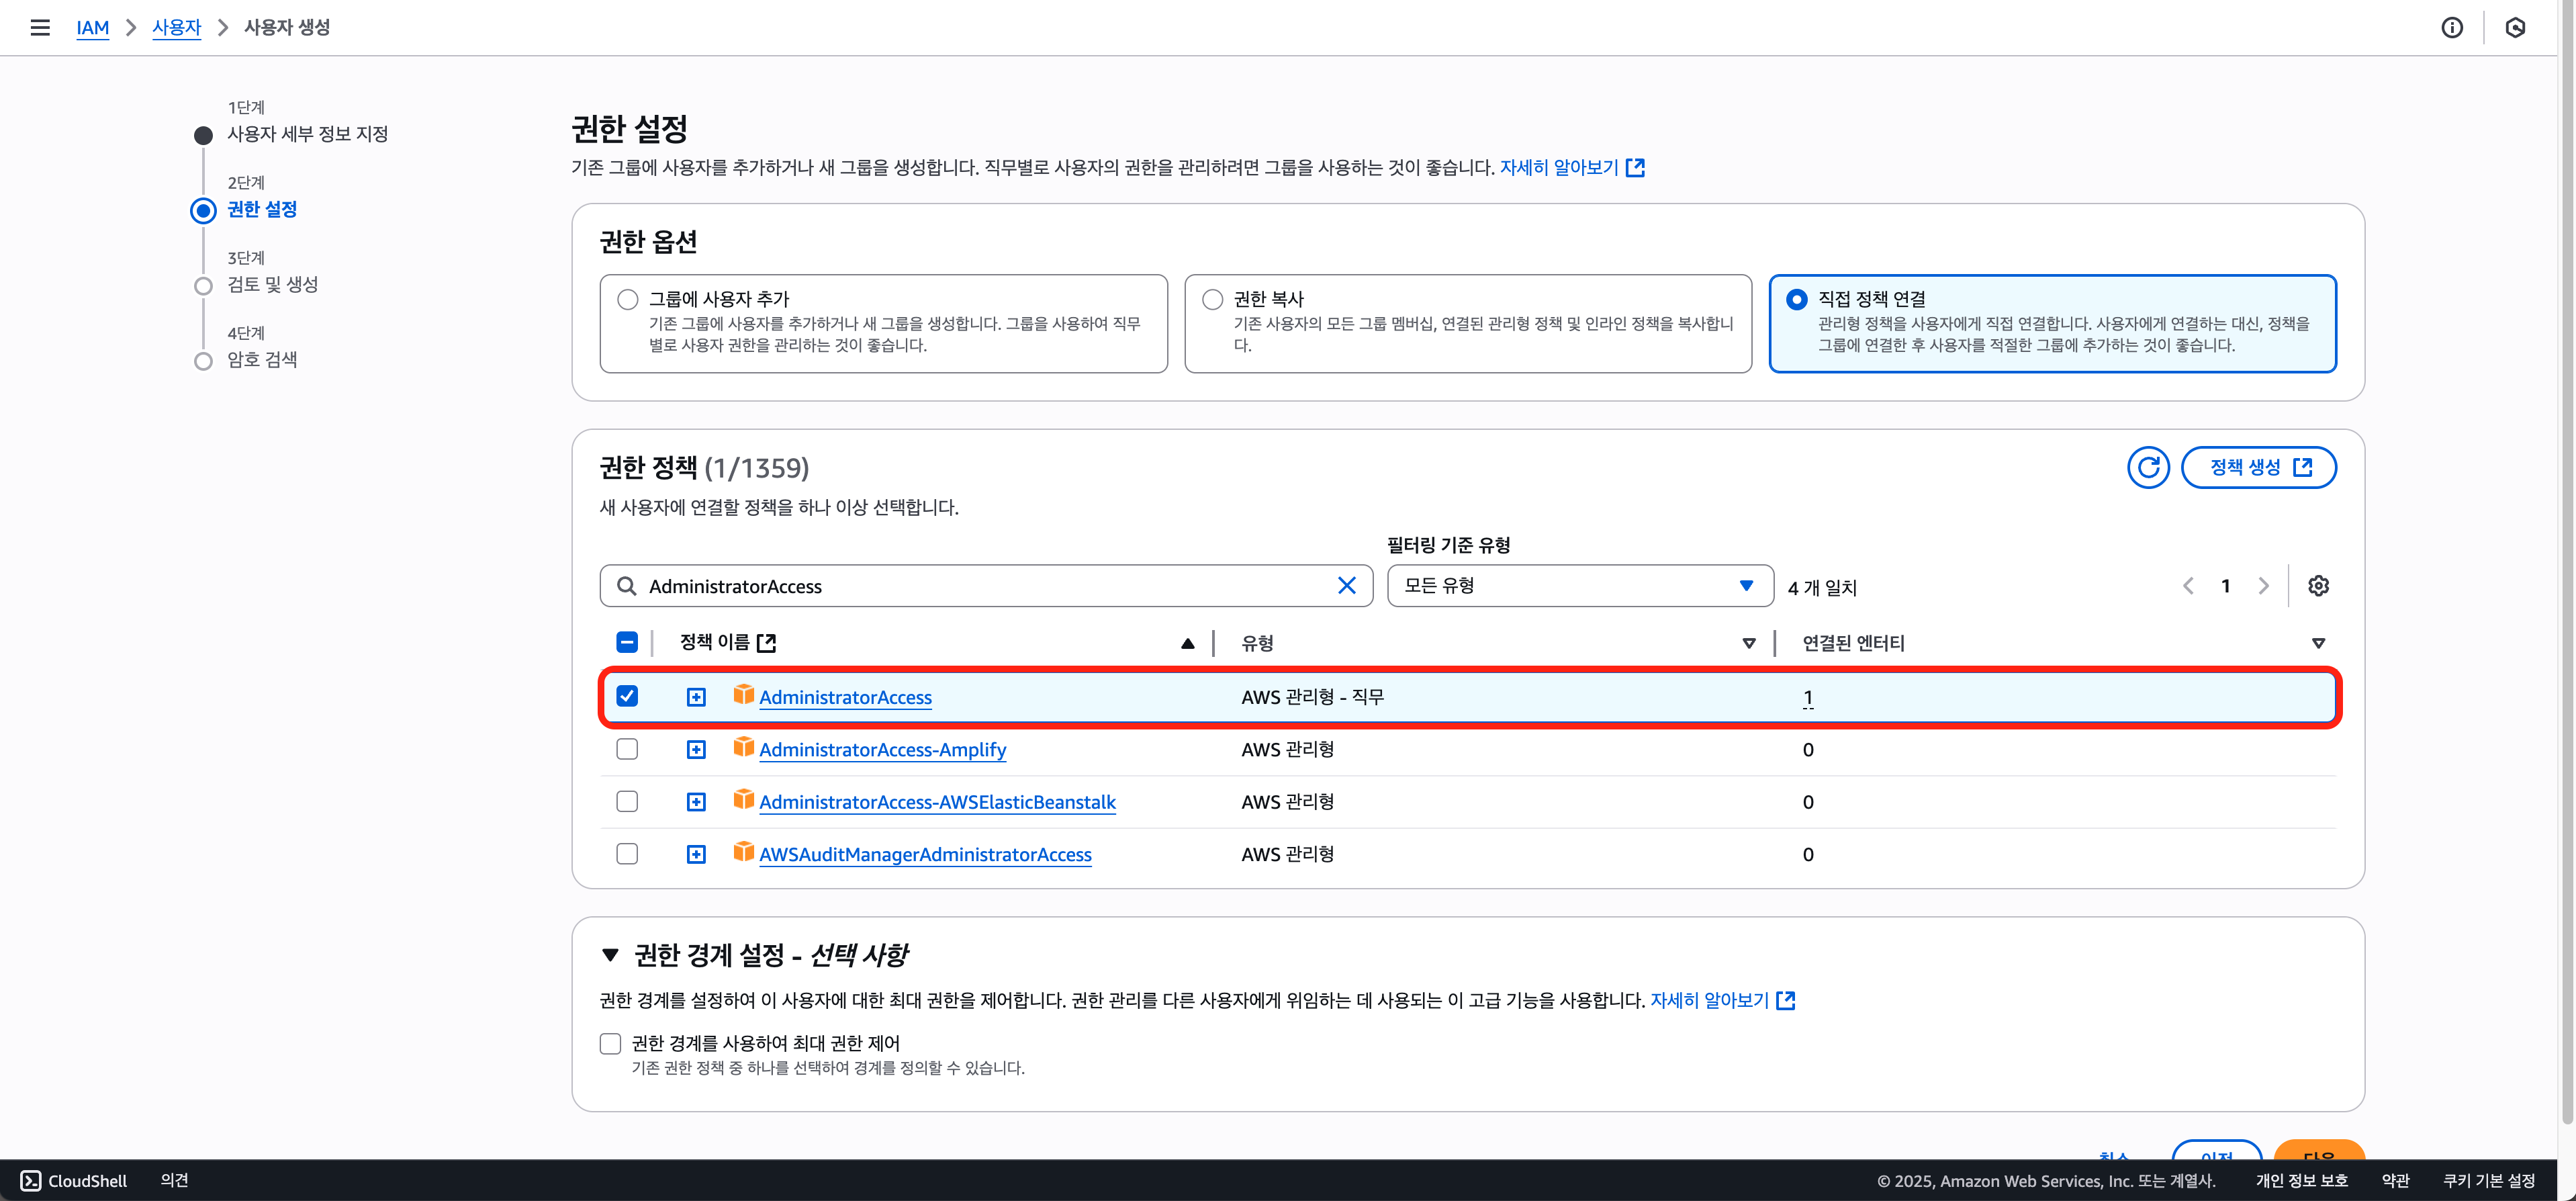Check the AWSAuditManagerAdministratorAccess policy checkbox
This screenshot has width=2576, height=1201.
627,854
